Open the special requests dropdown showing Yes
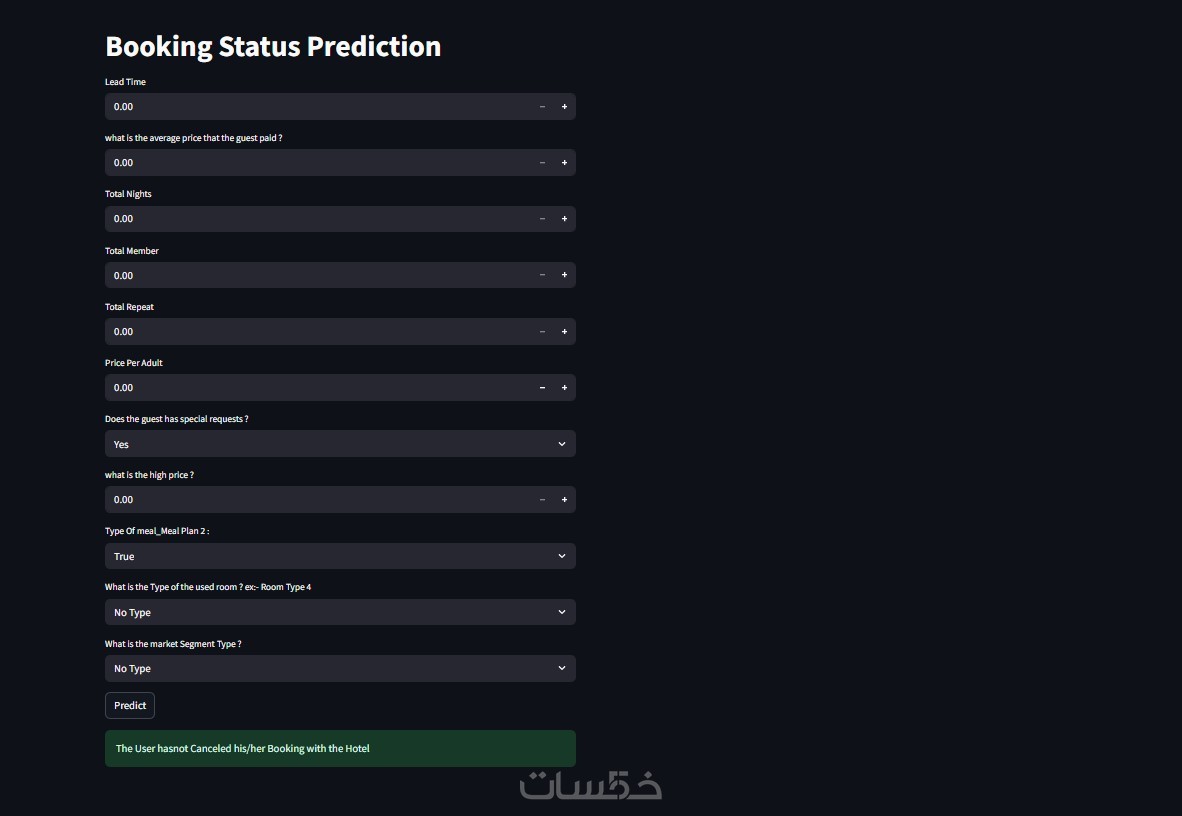The image size is (1182, 816). 340,444
